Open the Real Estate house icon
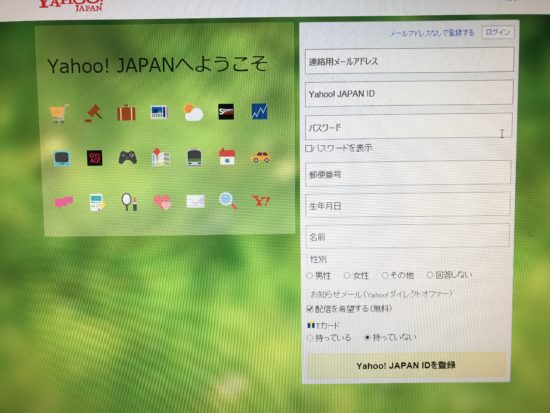This screenshot has width=550, height=413. [227, 156]
